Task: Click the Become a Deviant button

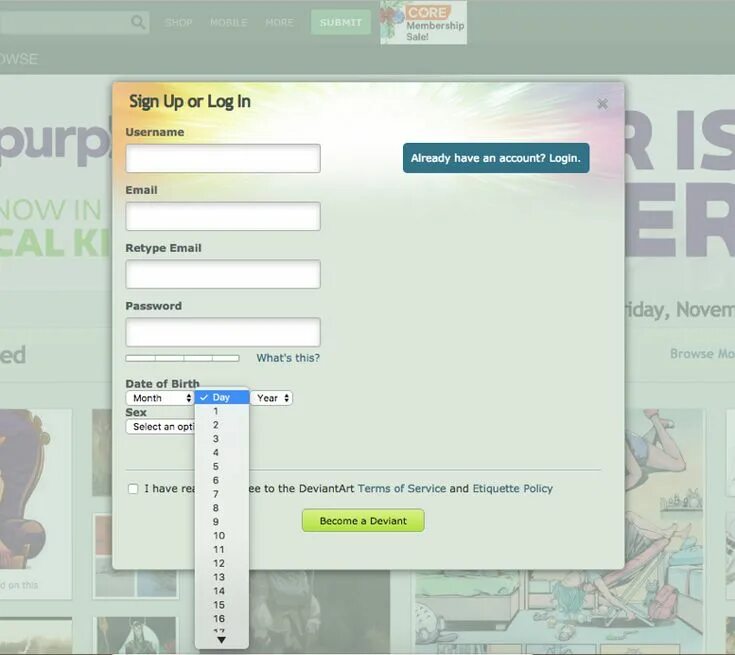Action: (x=363, y=520)
